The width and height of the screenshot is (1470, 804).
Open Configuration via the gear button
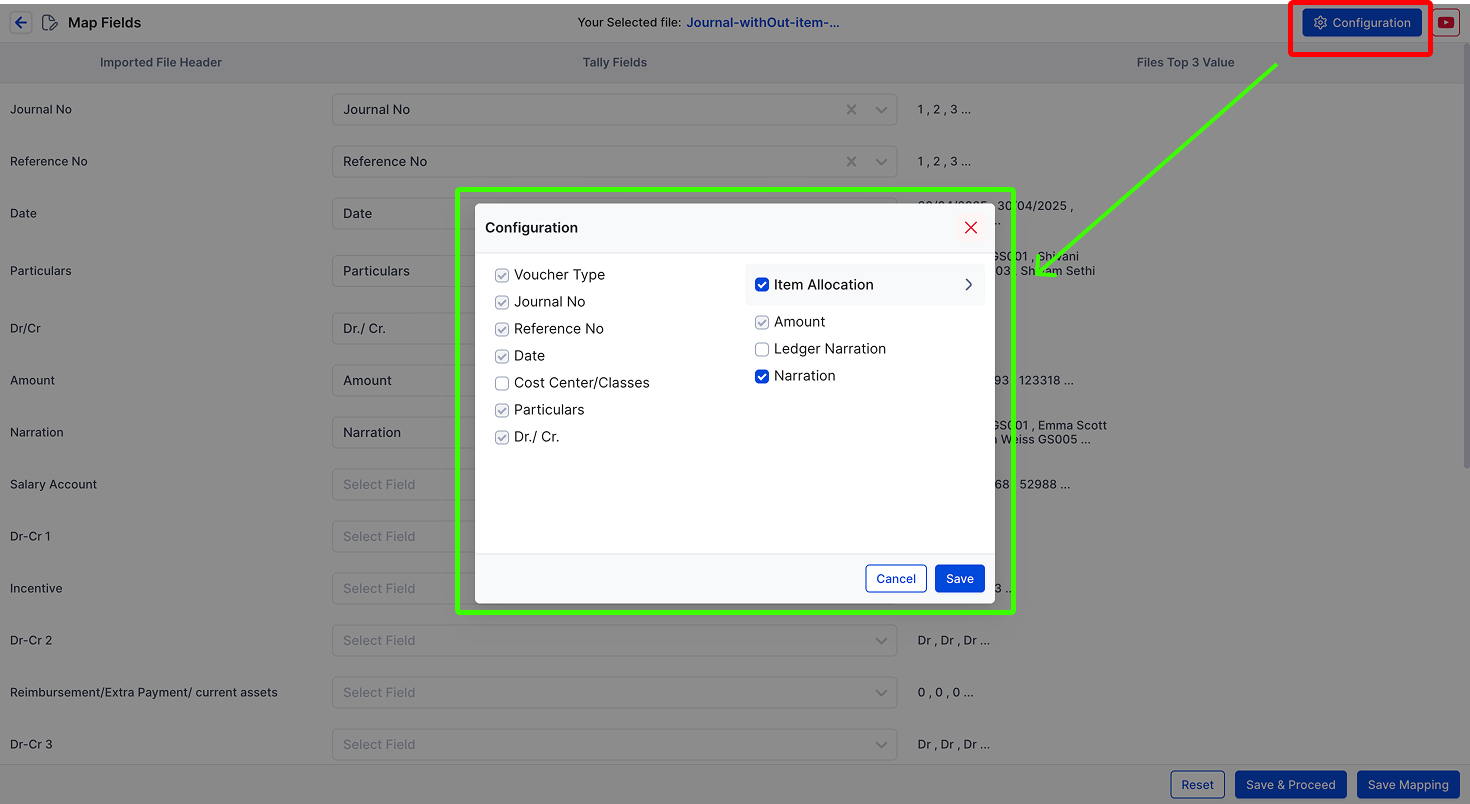click(x=1361, y=22)
